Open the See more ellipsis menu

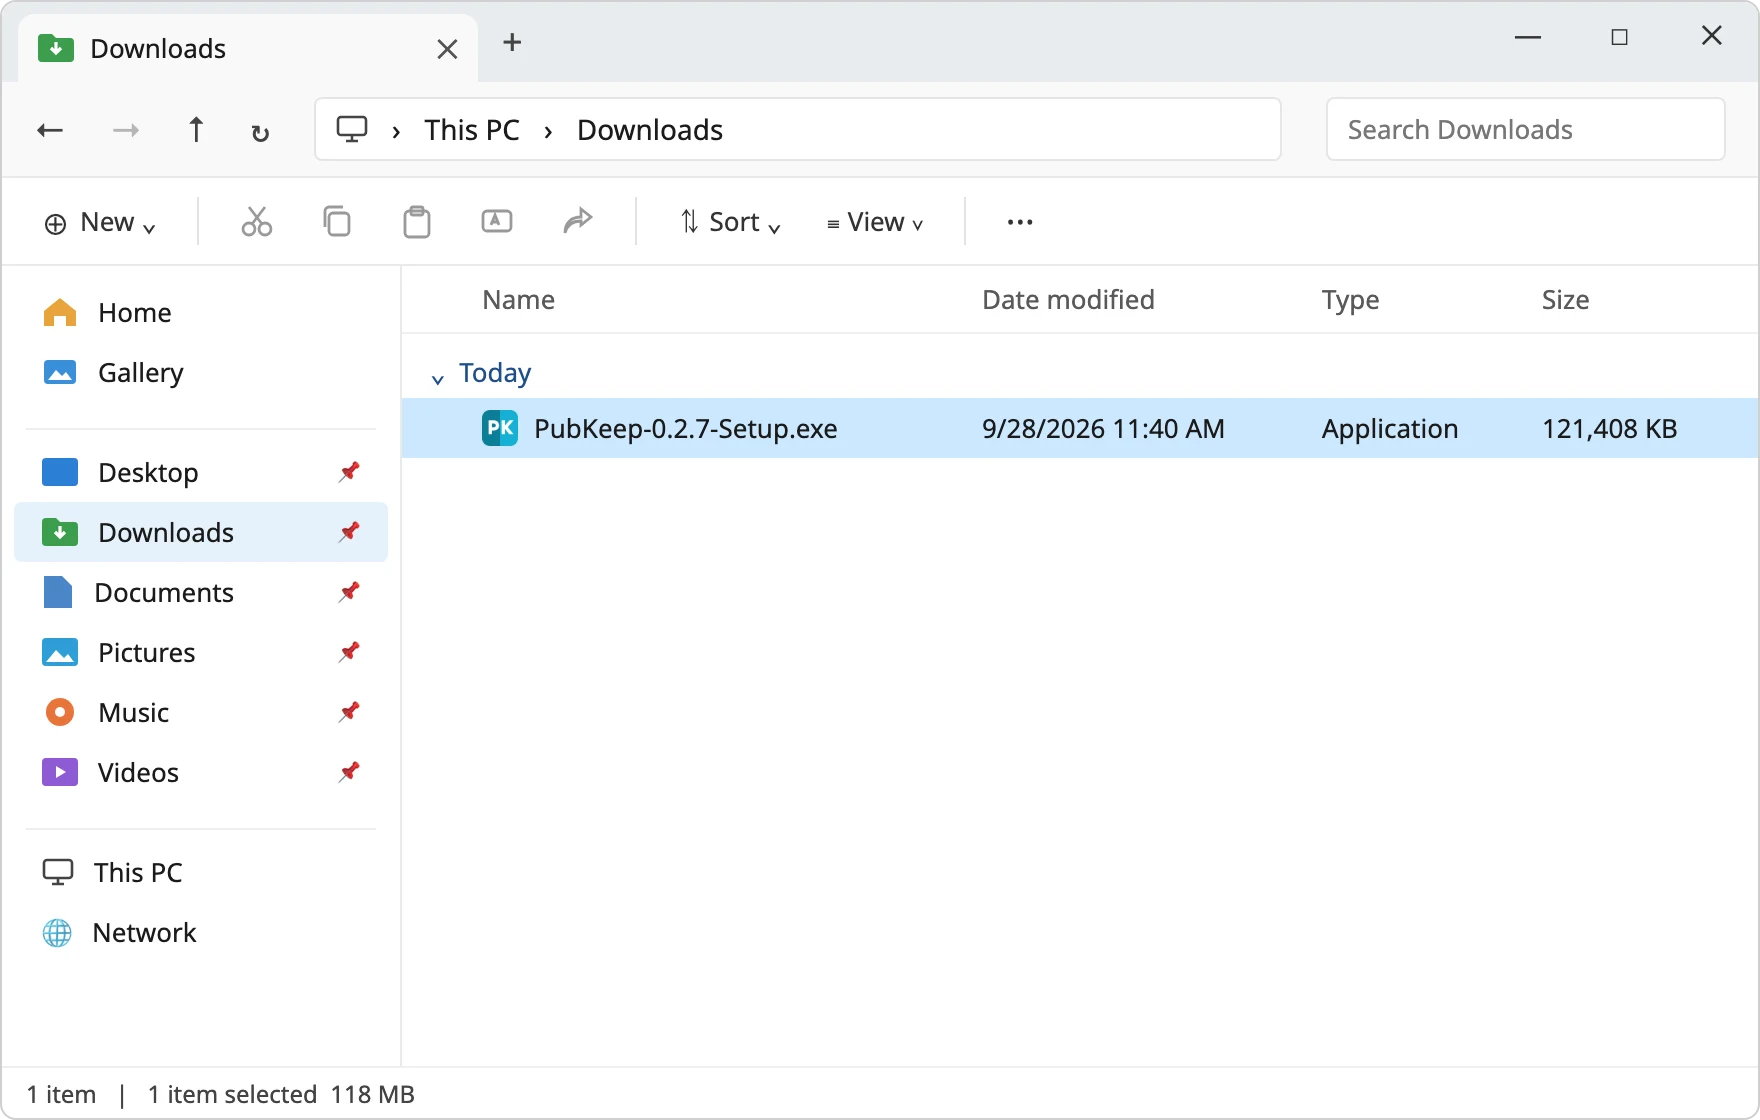(x=1020, y=222)
